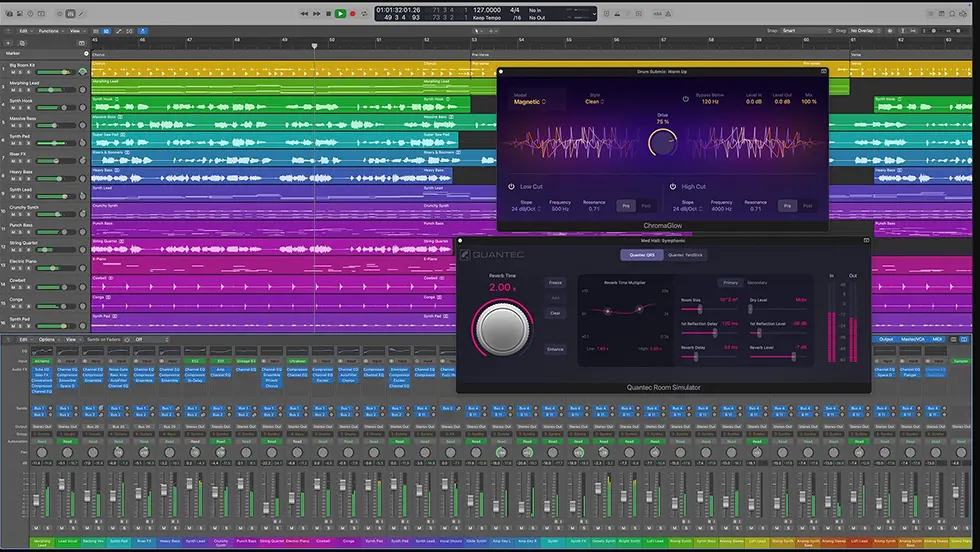Image resolution: width=980 pixels, height=552 pixels.
Task: Open the Editors pencil button
Action: tap(81, 14)
